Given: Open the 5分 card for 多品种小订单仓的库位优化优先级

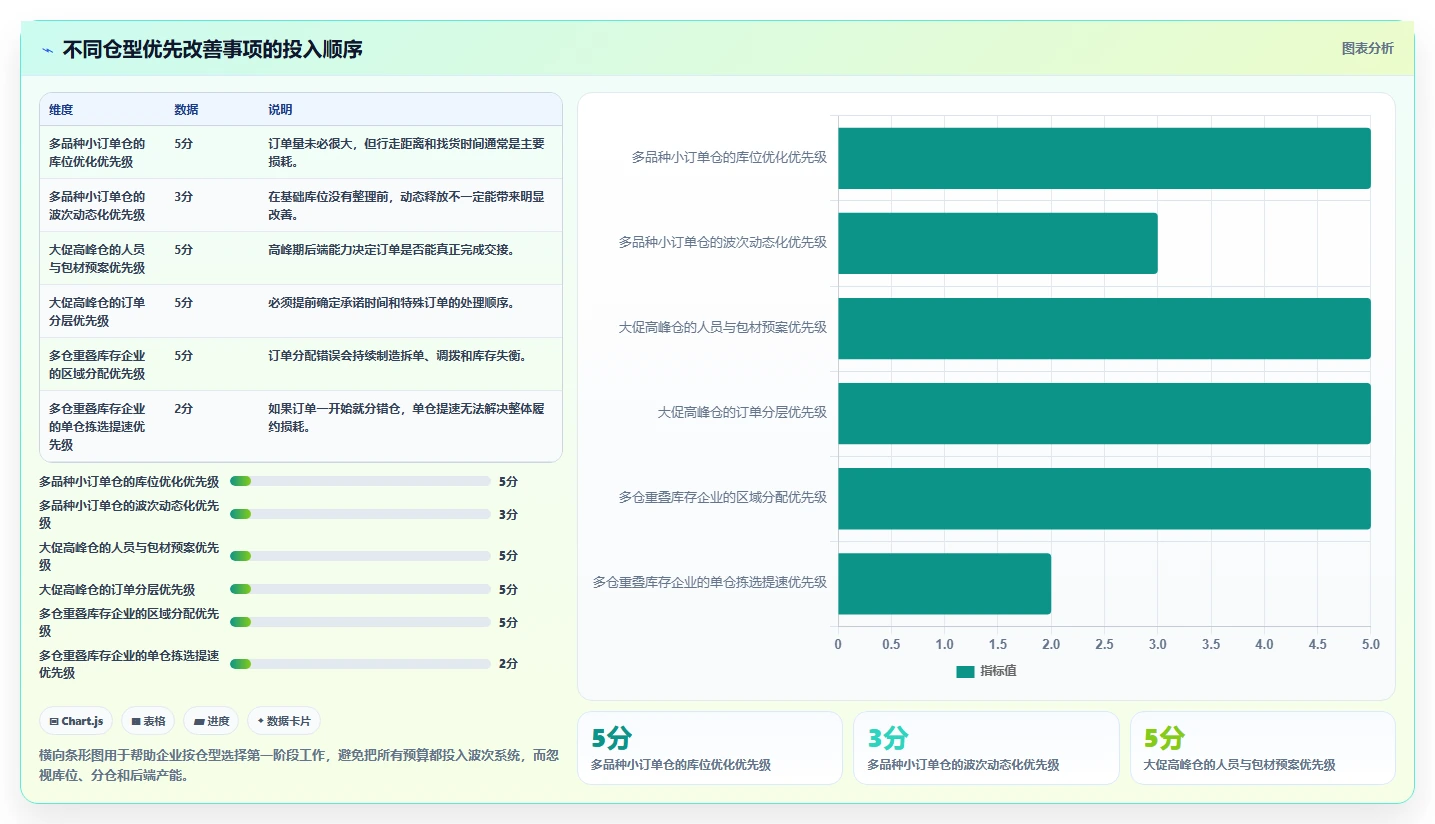Looking at the screenshot, I should pos(710,748).
